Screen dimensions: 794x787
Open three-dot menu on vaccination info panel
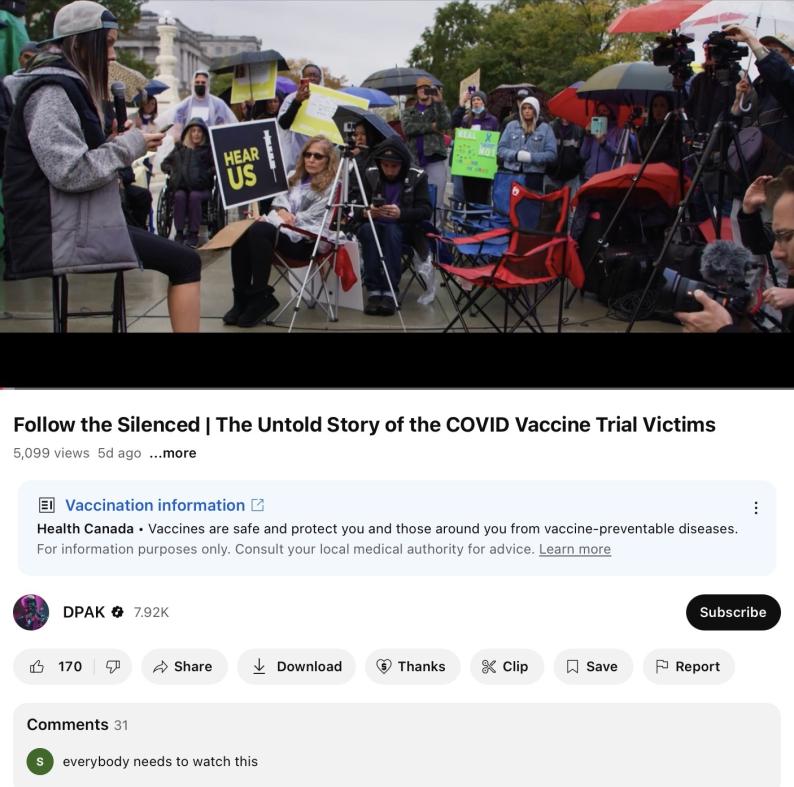756,507
